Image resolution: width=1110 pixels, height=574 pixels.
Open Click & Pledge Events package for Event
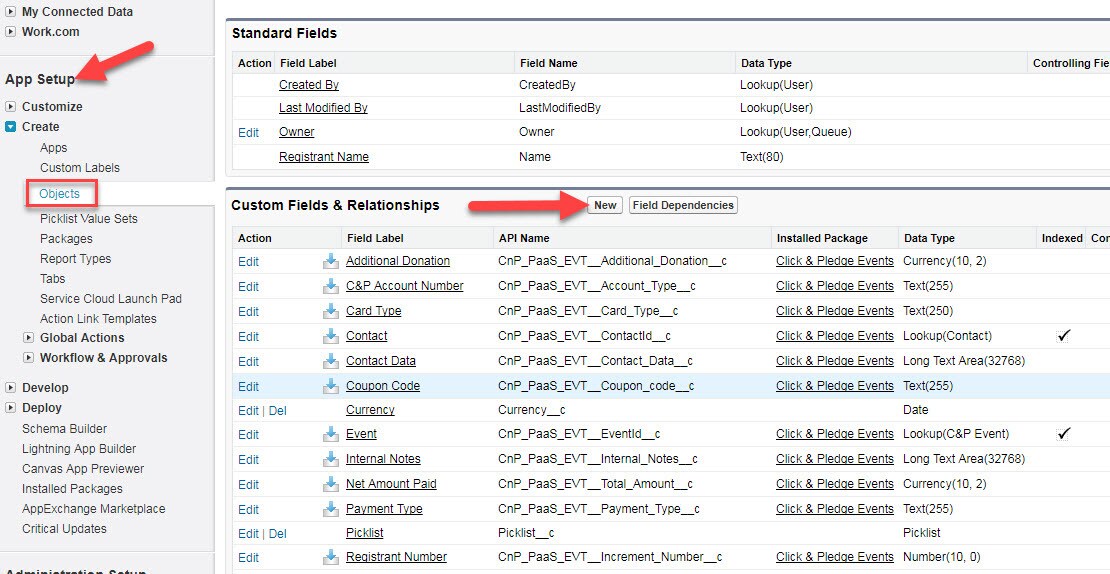click(835, 434)
